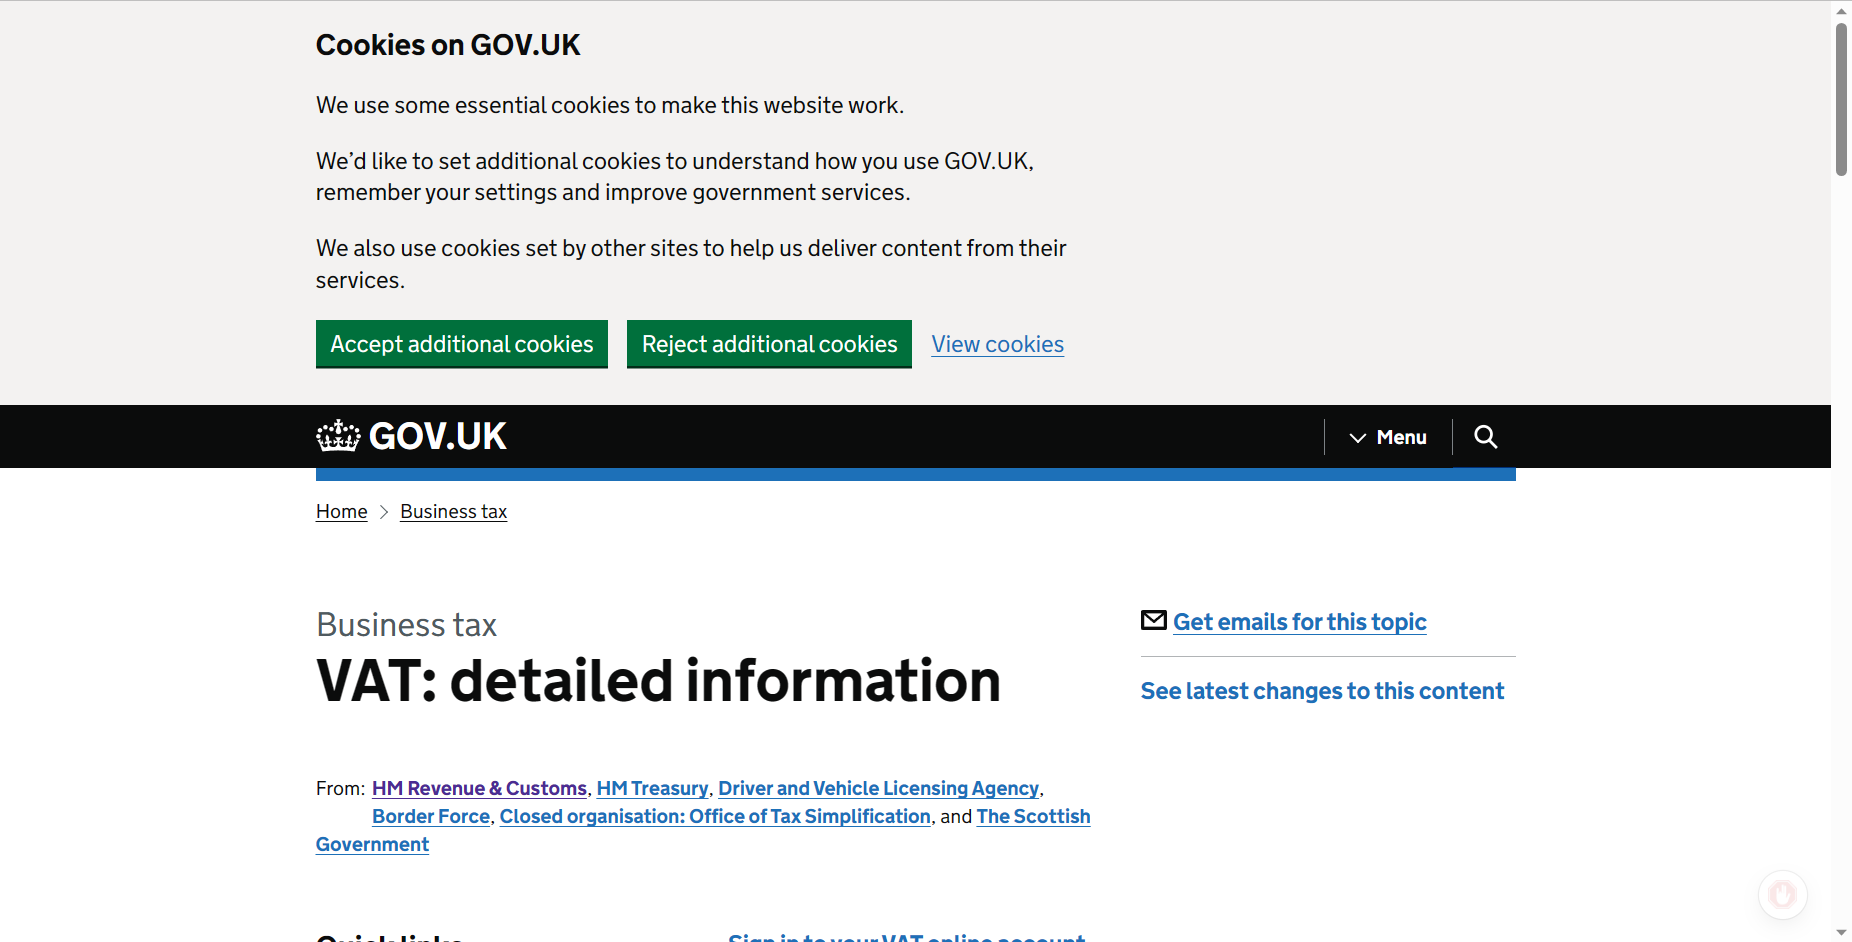Go to Home breadcrumb
This screenshot has width=1852, height=942.
[342, 511]
